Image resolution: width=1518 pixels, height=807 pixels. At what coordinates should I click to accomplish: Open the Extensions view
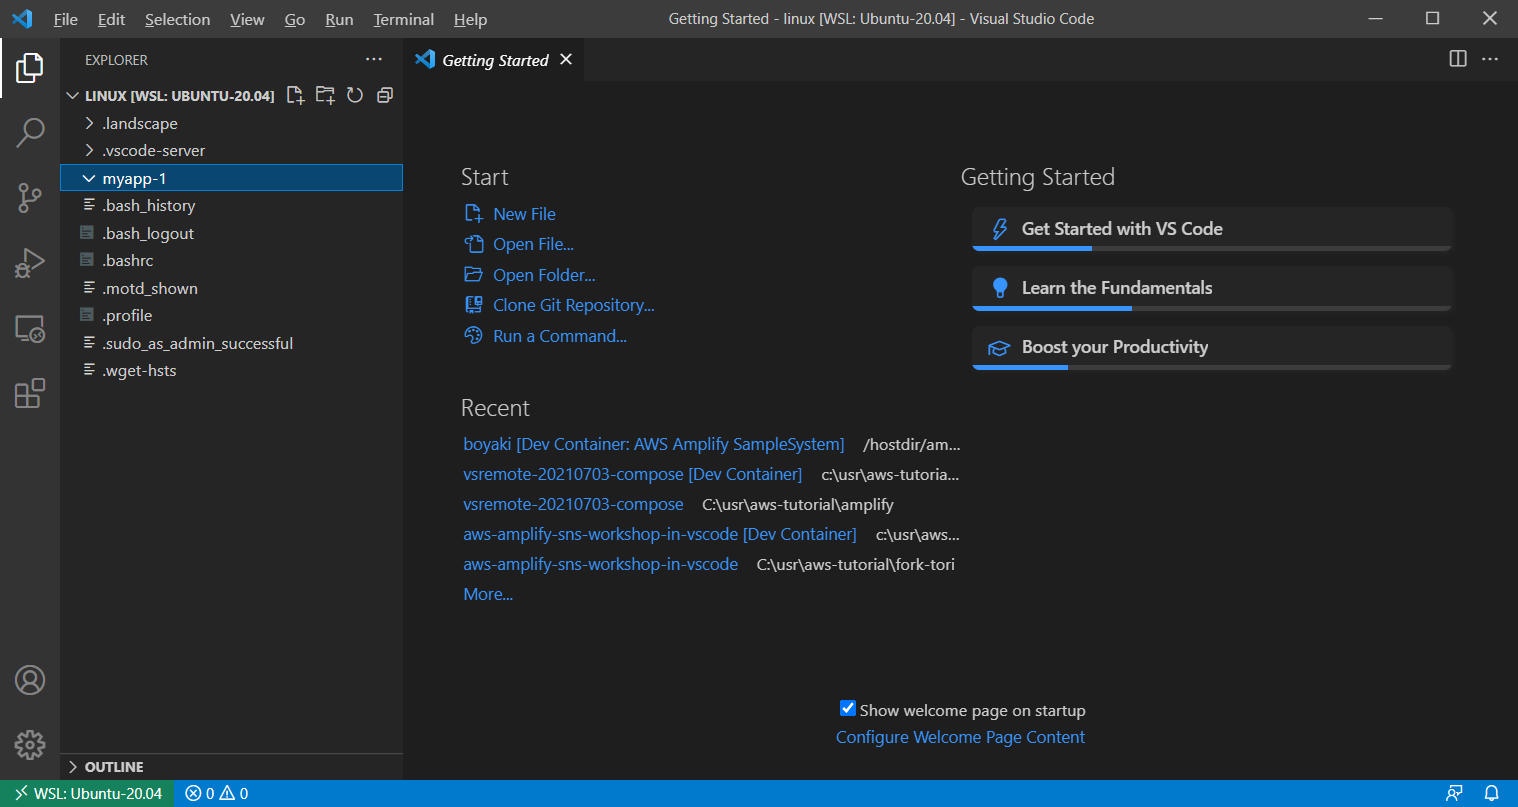point(30,393)
